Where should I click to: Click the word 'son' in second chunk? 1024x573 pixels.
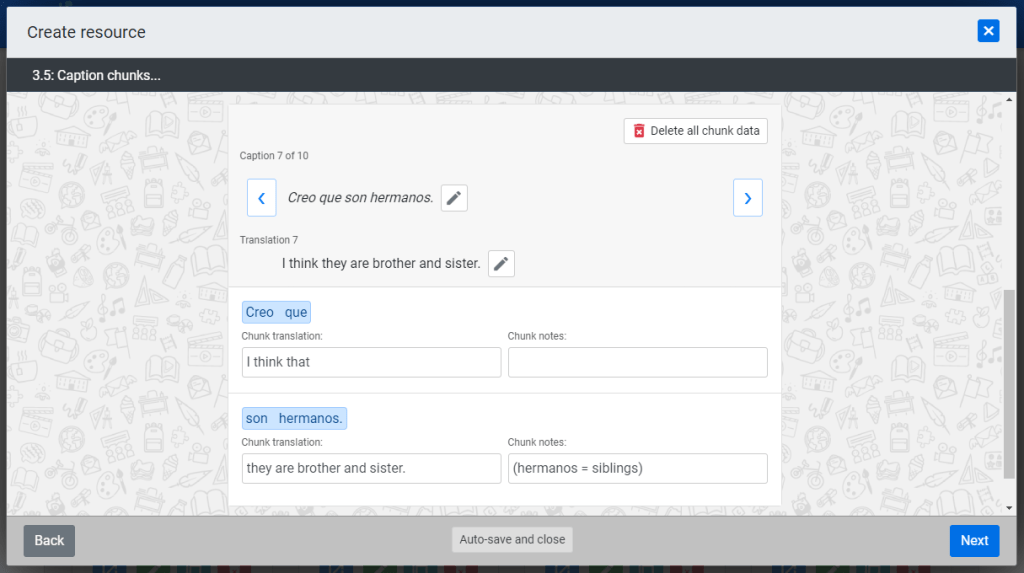pyautogui.click(x=257, y=418)
